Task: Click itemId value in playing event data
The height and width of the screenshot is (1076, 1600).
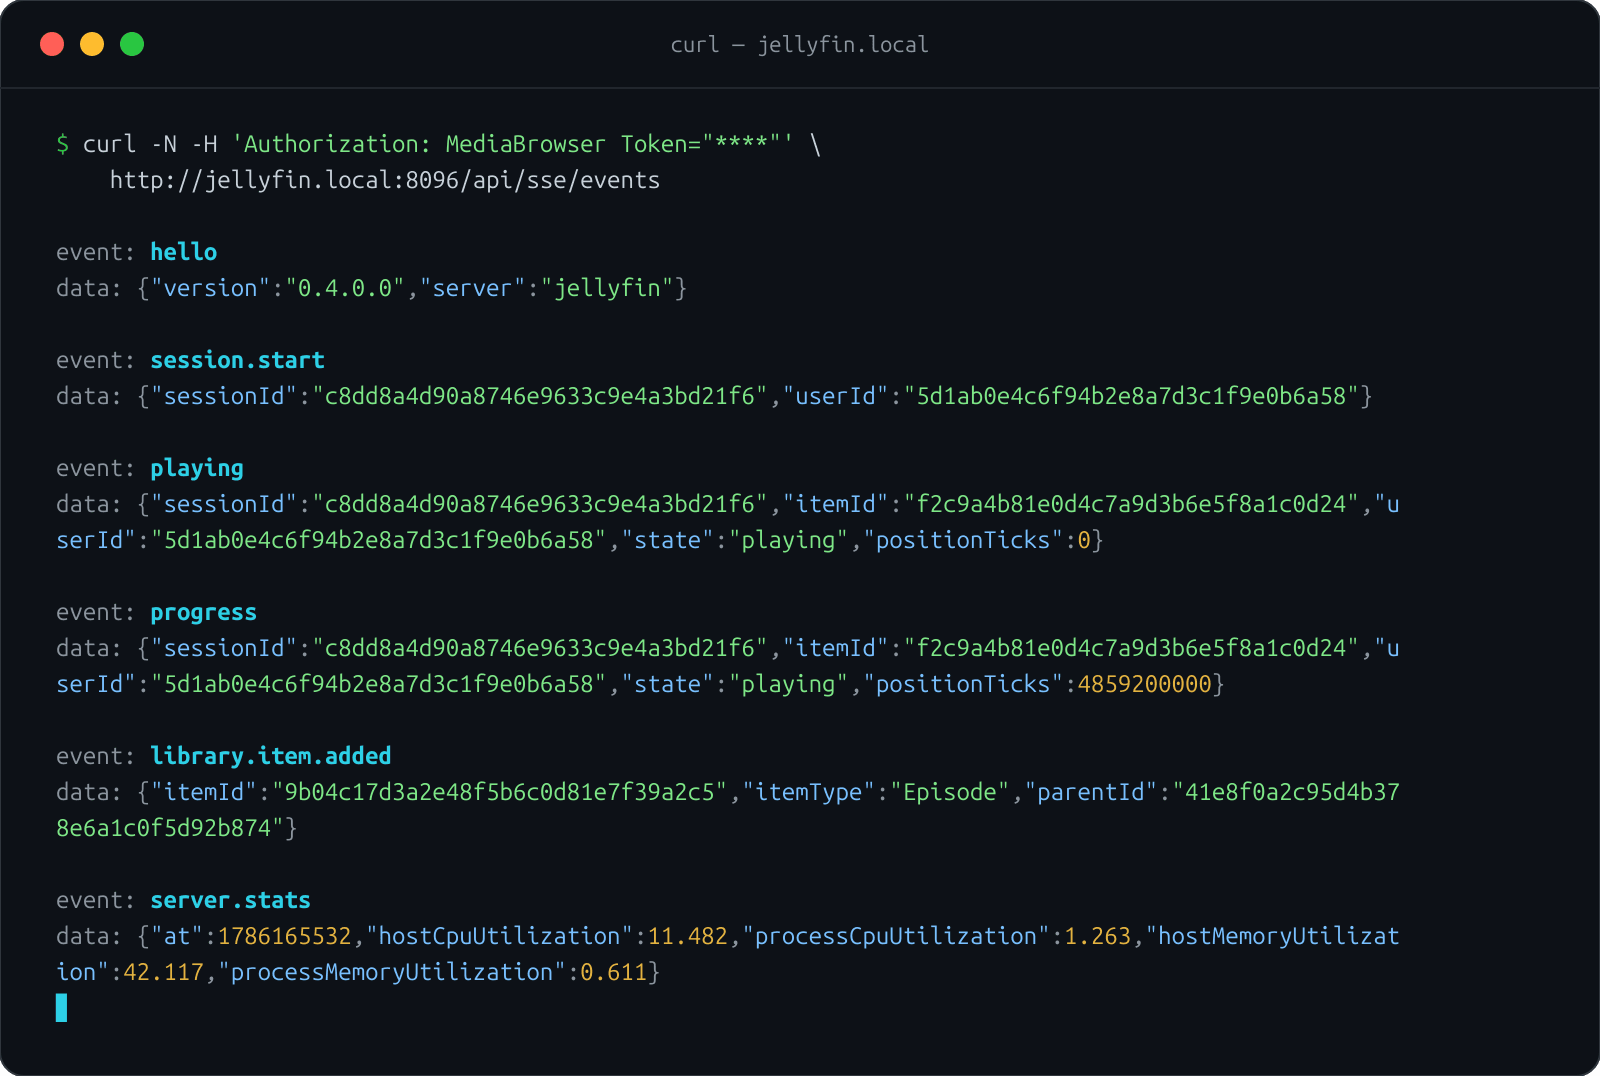Action: (1132, 504)
